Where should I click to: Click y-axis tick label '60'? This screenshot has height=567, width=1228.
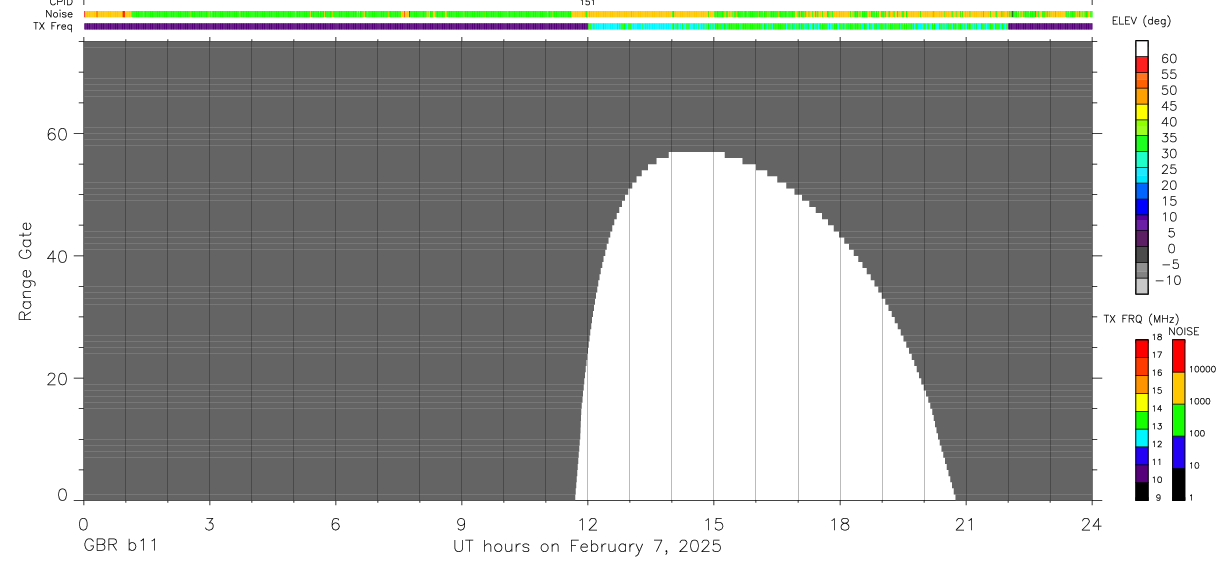(57, 133)
